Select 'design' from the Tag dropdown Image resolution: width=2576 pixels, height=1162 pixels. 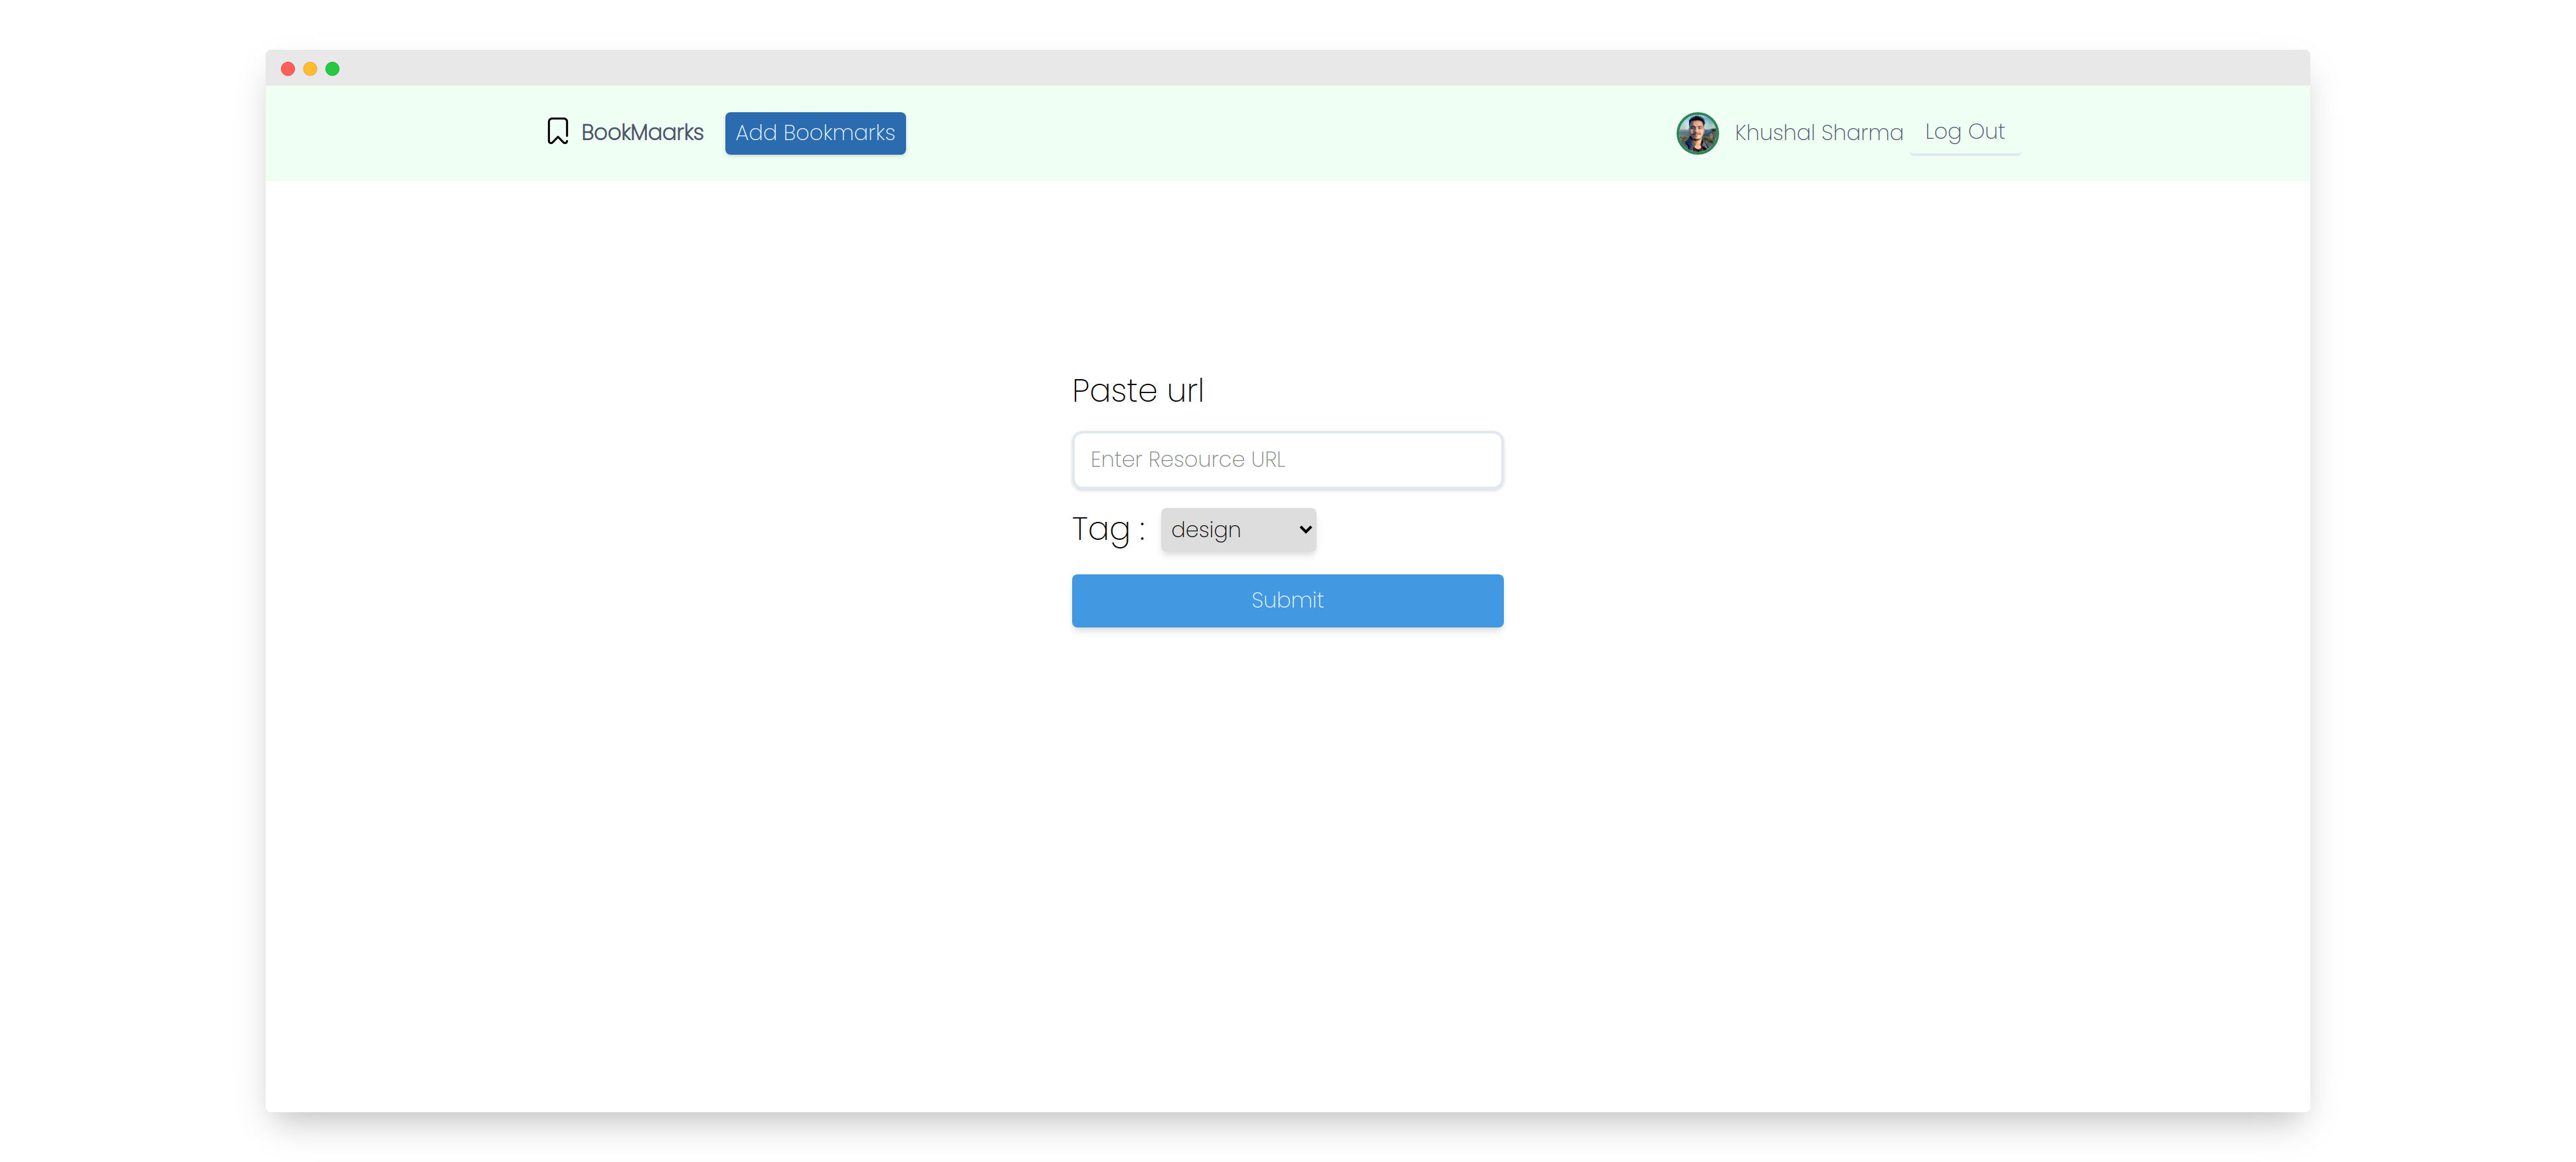(x=1237, y=530)
